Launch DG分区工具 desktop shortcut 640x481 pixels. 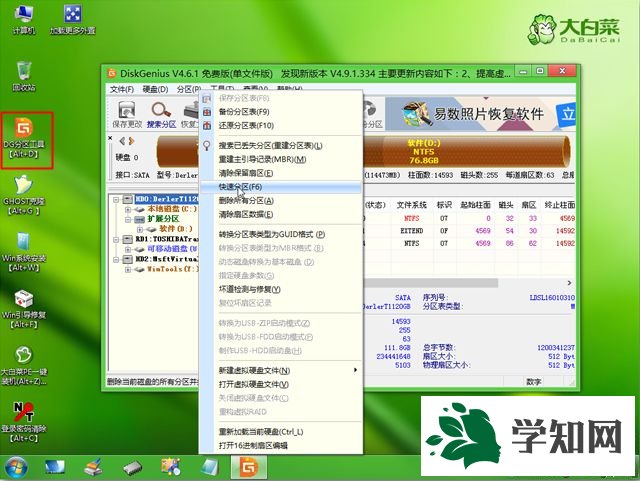25,139
